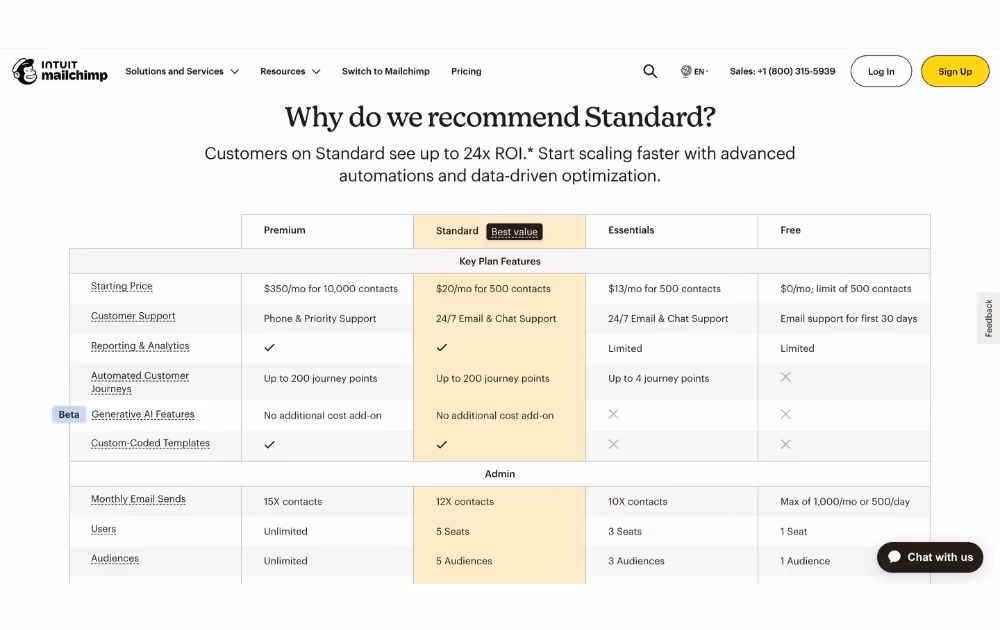Image resolution: width=1000 pixels, height=630 pixels.
Task: Click the Beta tag
Action: (69, 414)
